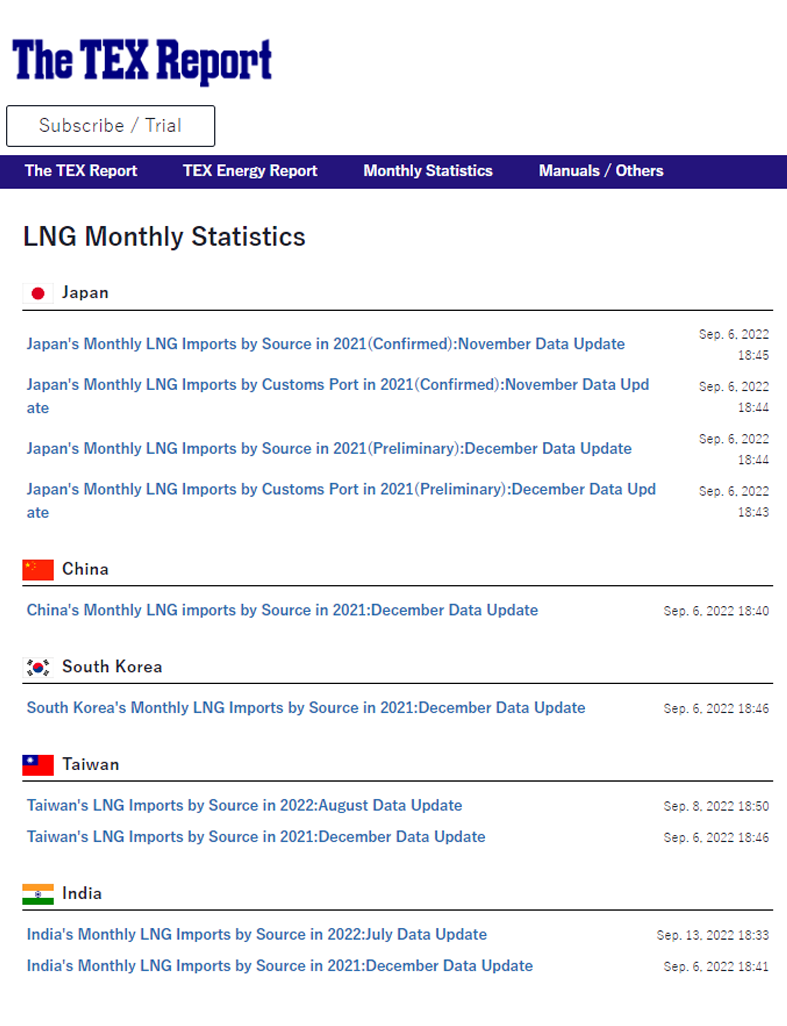Open Manuals / Others menu
This screenshot has width=787, height=1026.
pos(601,171)
